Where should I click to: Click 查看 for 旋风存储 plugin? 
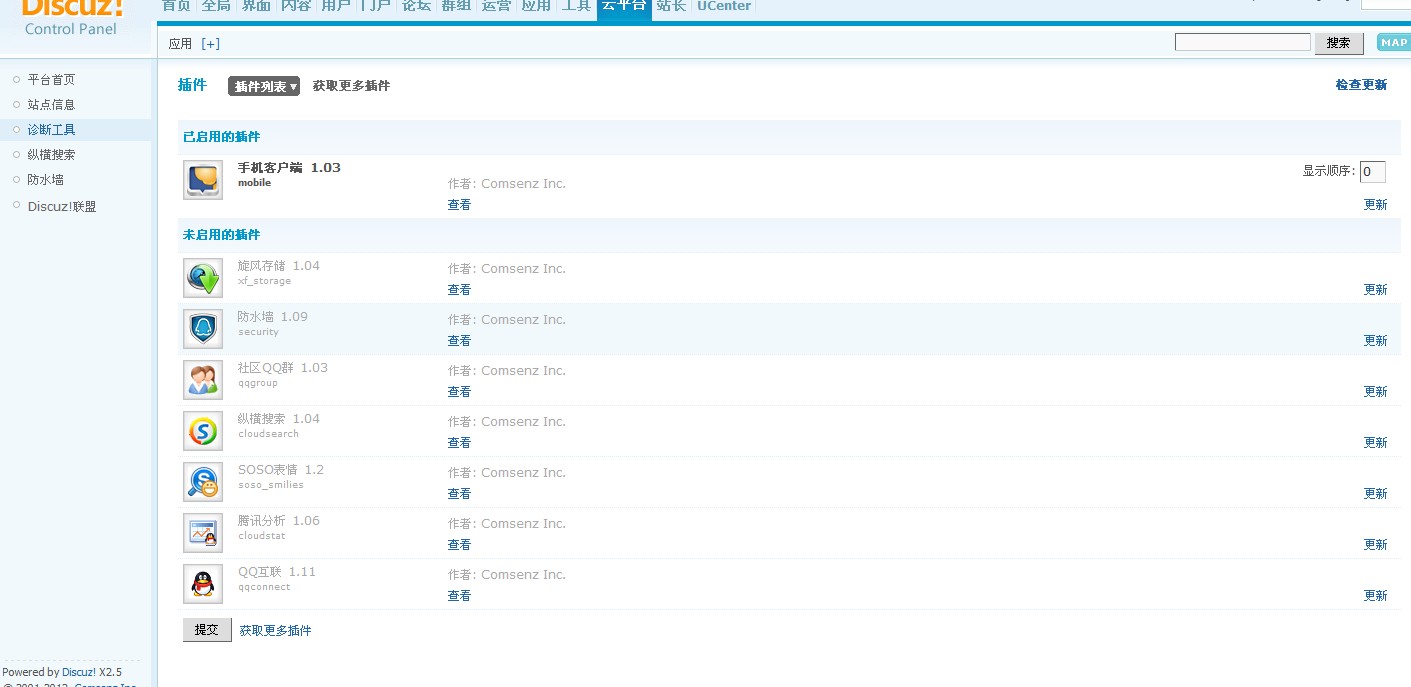pyautogui.click(x=459, y=290)
